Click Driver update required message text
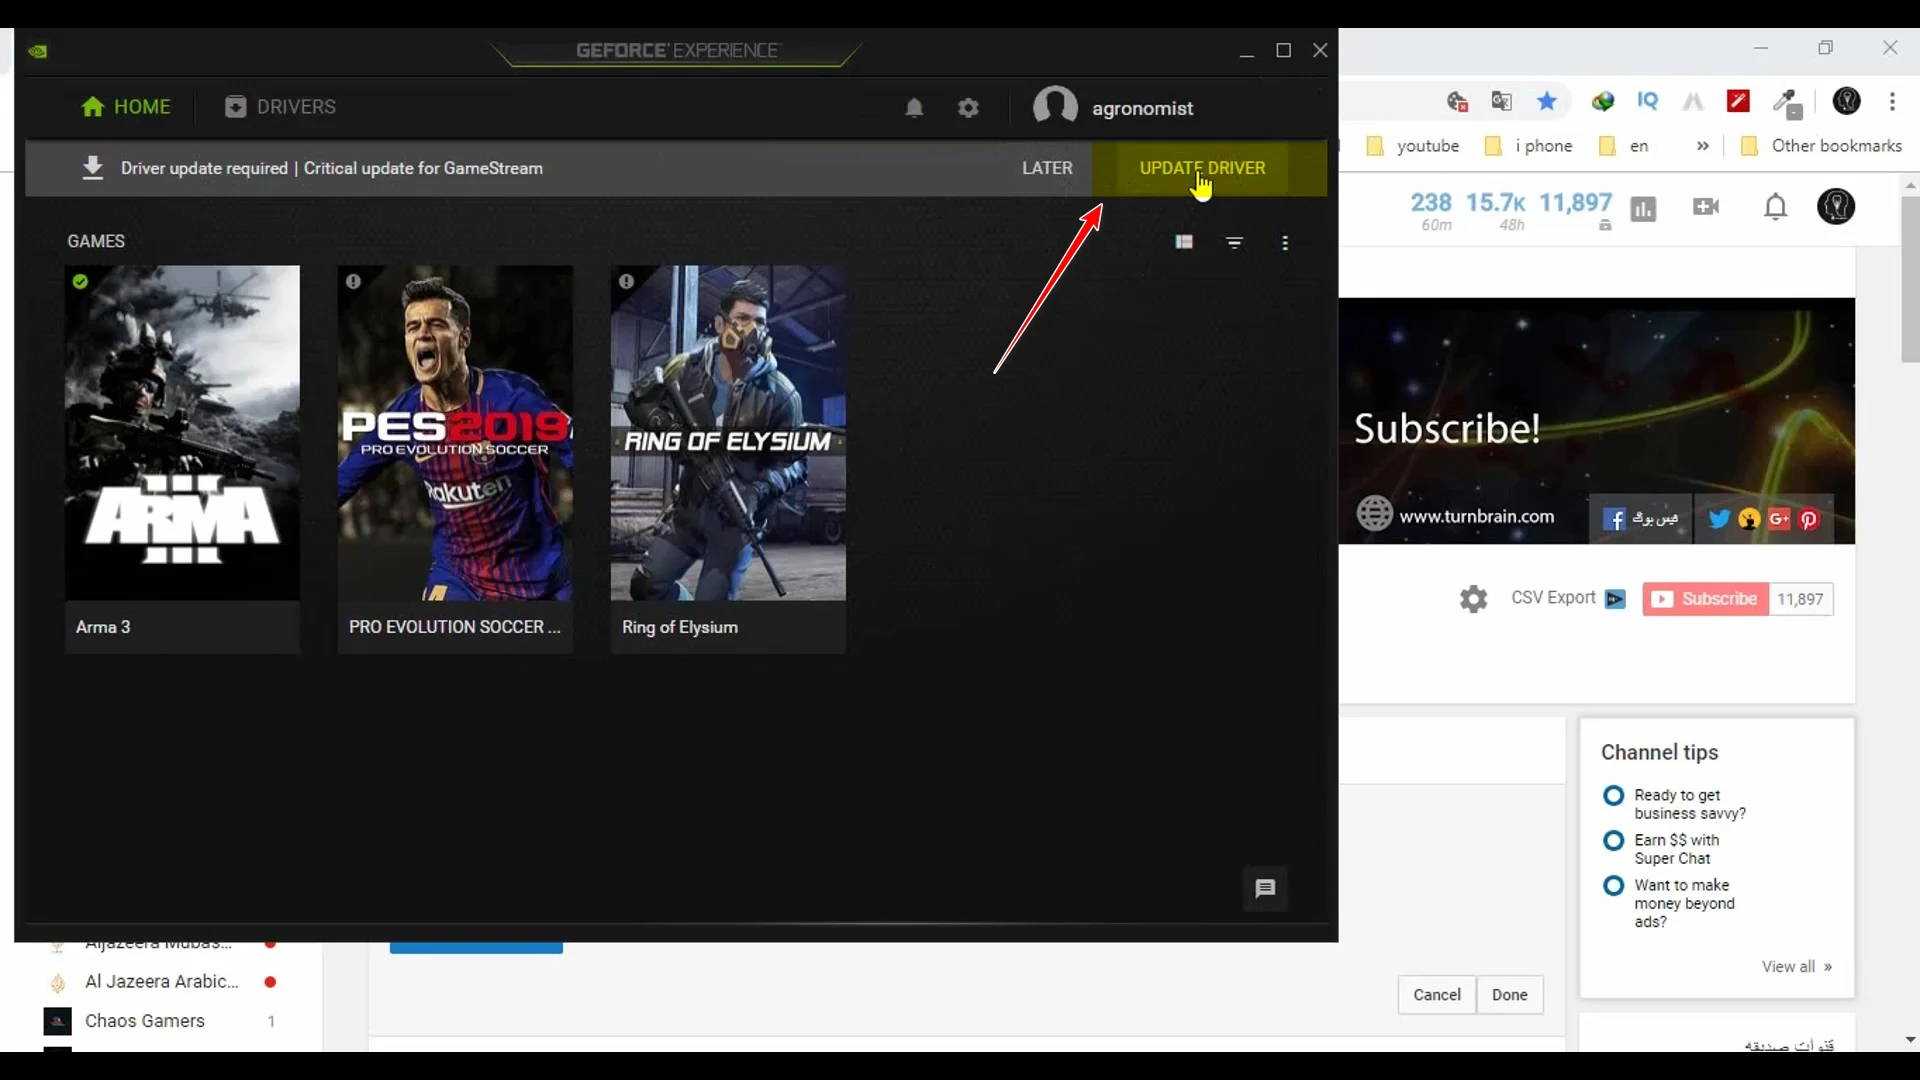This screenshot has height=1080, width=1920. tap(331, 168)
